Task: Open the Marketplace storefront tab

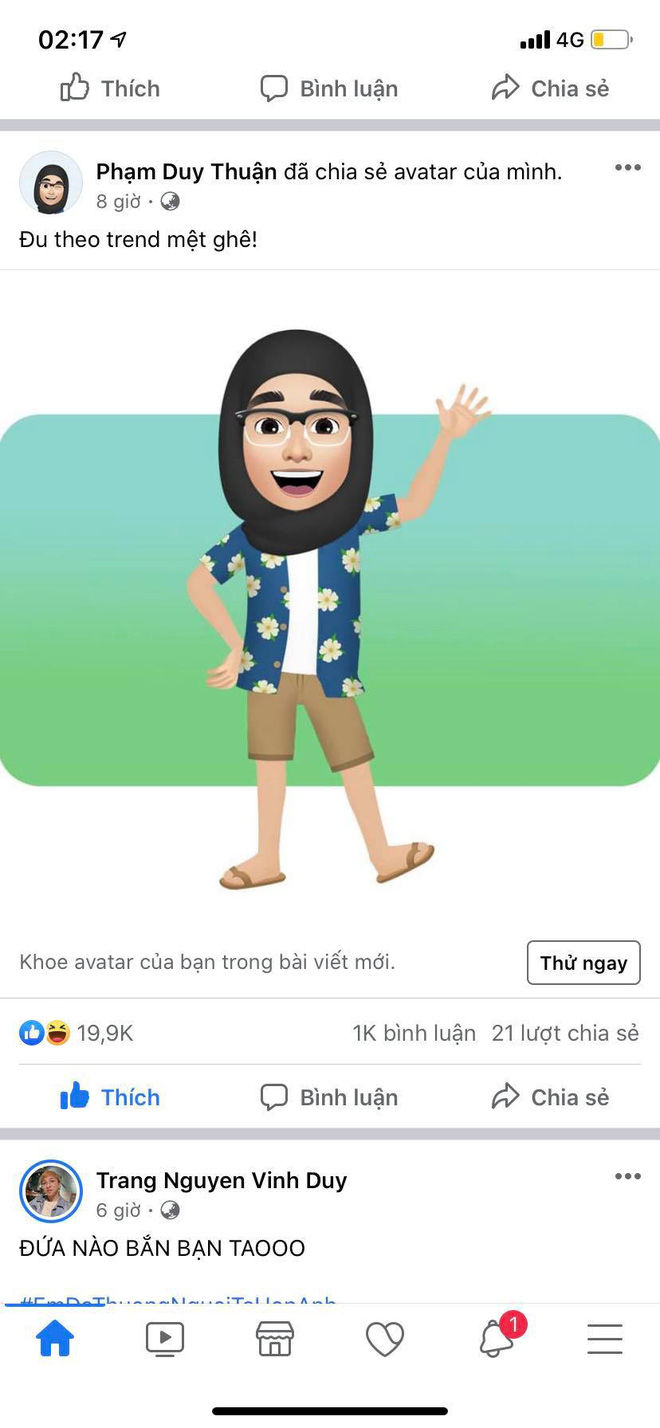Action: pos(275,1338)
